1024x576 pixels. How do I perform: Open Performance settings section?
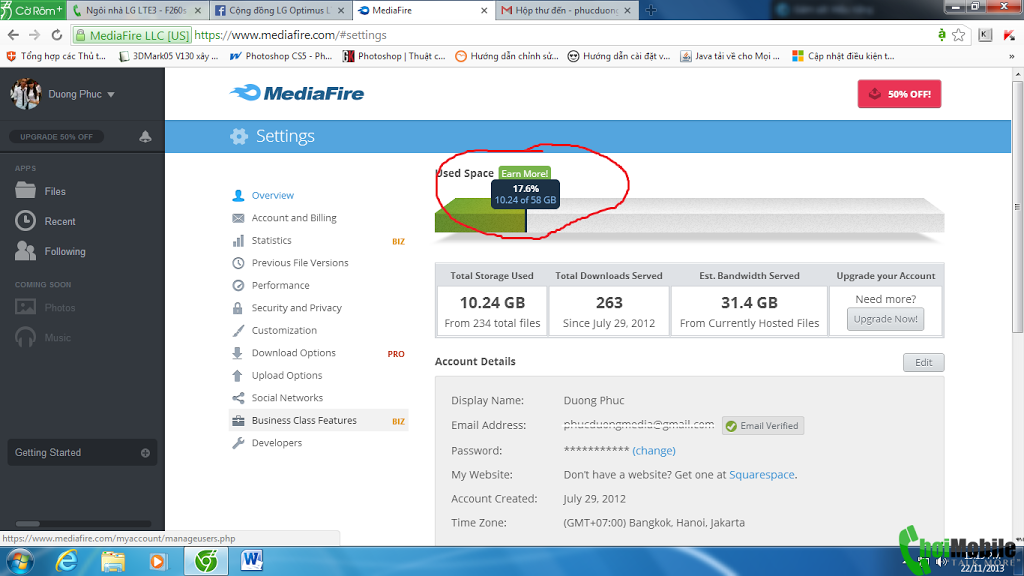(280, 285)
